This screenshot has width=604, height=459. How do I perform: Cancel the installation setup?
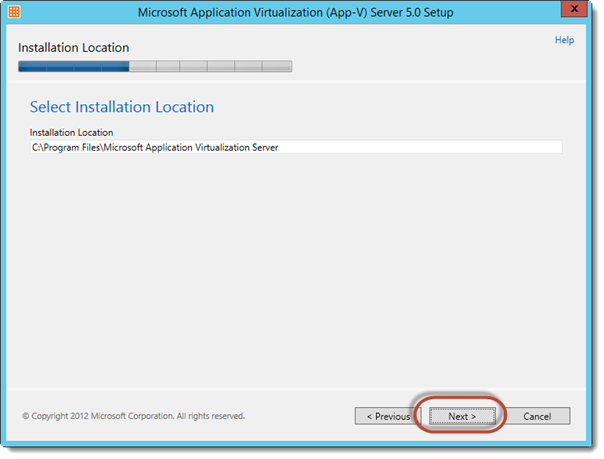pos(537,416)
